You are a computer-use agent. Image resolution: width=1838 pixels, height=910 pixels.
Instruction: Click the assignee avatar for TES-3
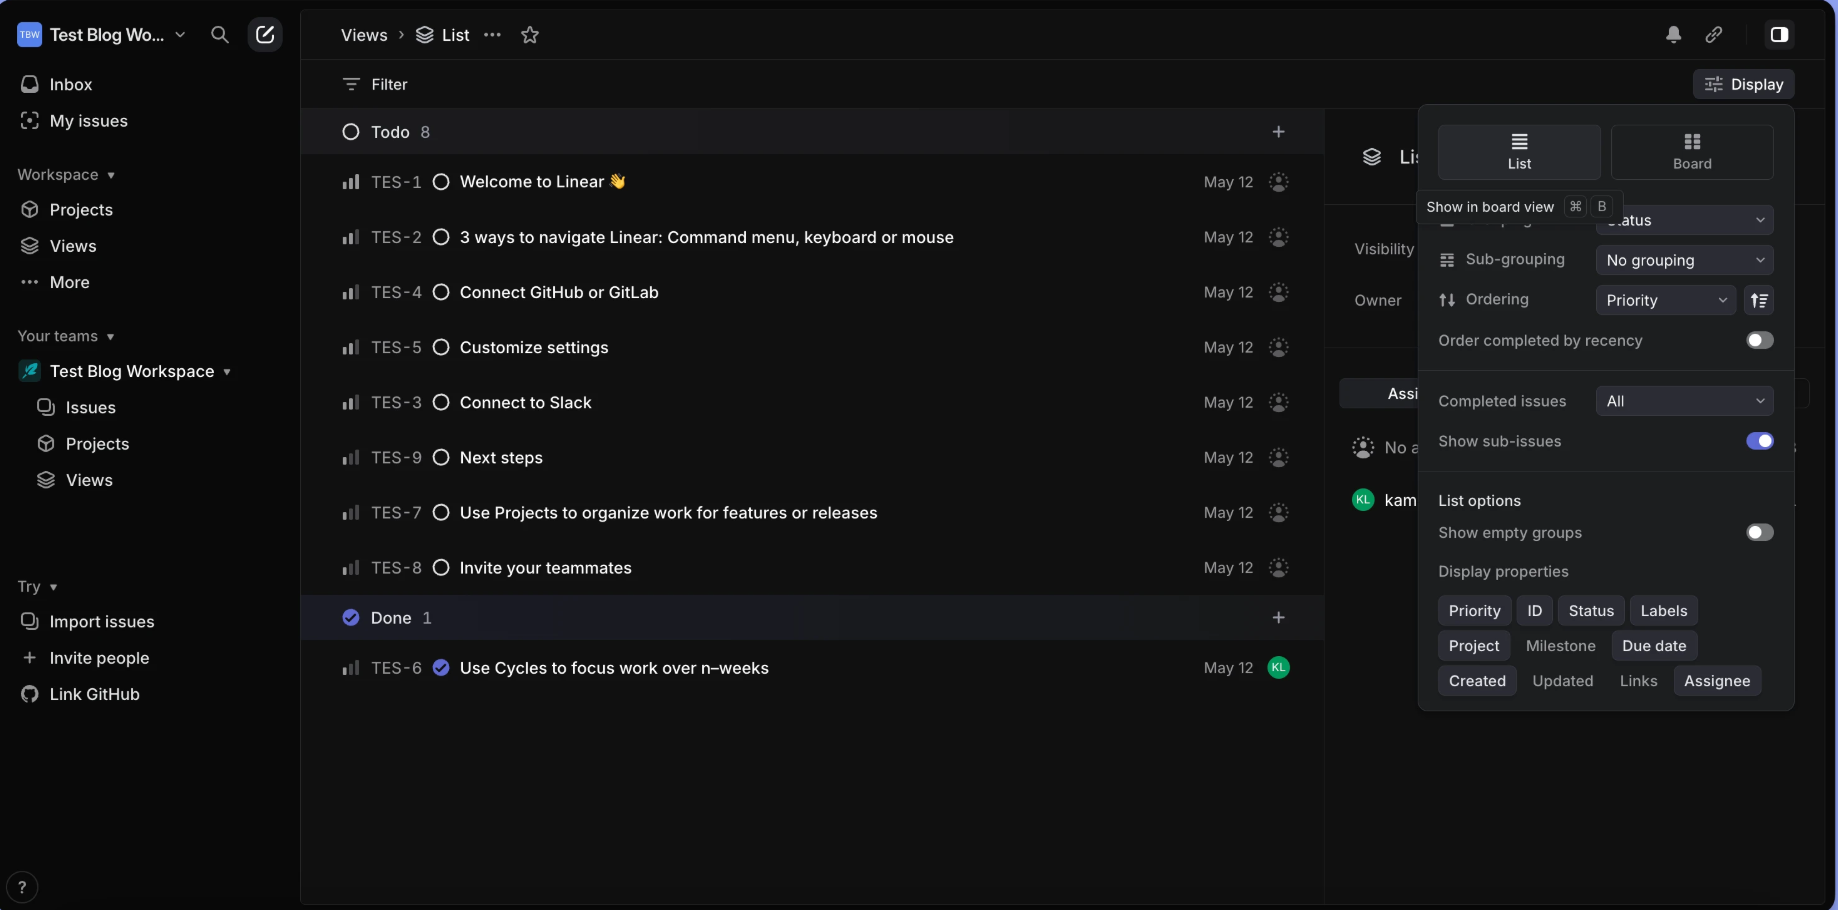1278,402
